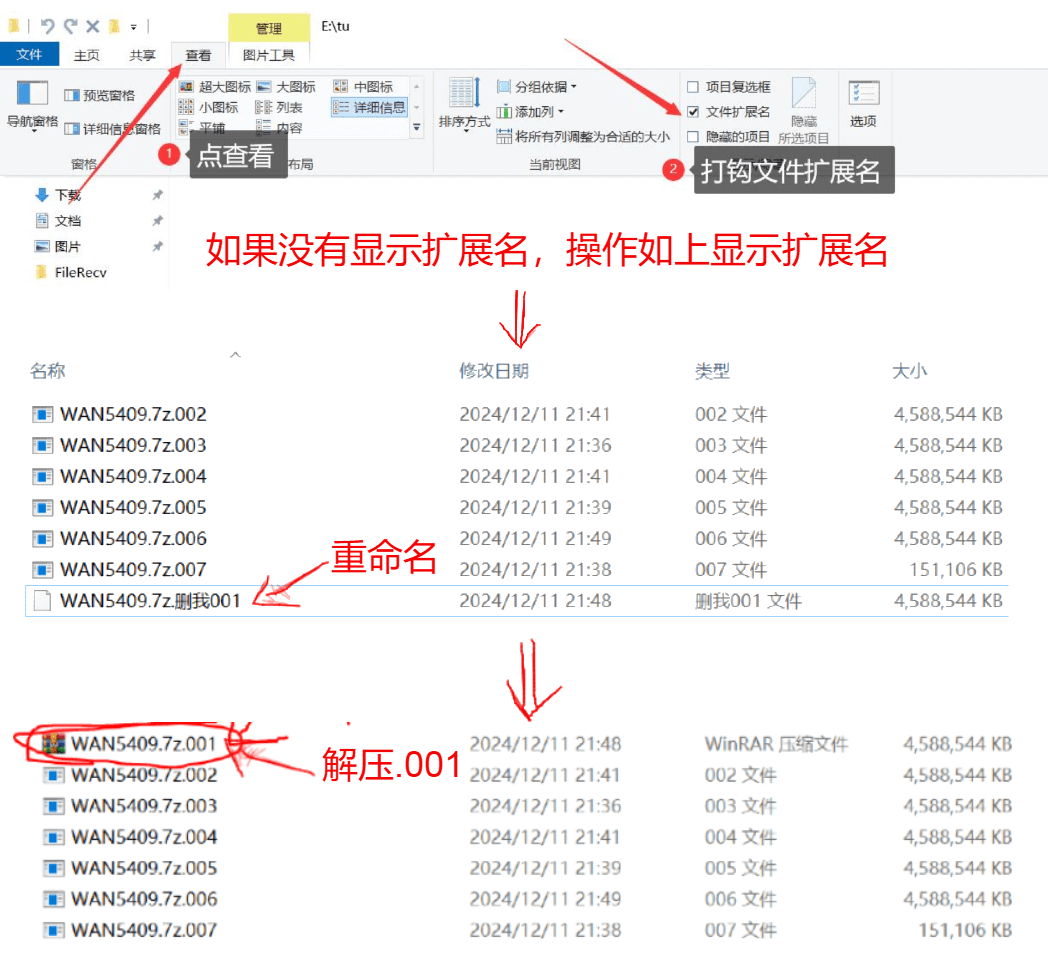Viewport: 1048px width, 958px height.
Task: Switch to the 查看 view ribbon tab
Action: point(198,56)
